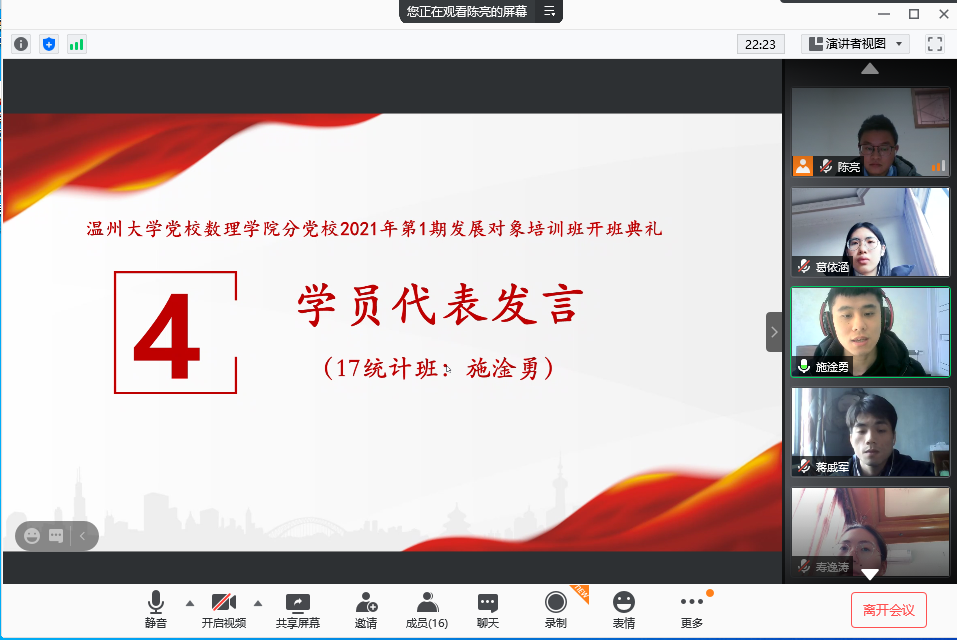This screenshot has width=957, height=640.
Task: Enter full screen mode
Action: [935, 44]
